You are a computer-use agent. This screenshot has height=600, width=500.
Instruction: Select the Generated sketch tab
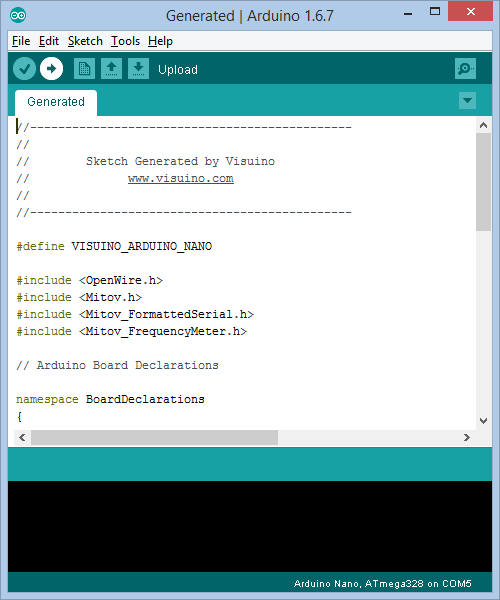point(56,102)
